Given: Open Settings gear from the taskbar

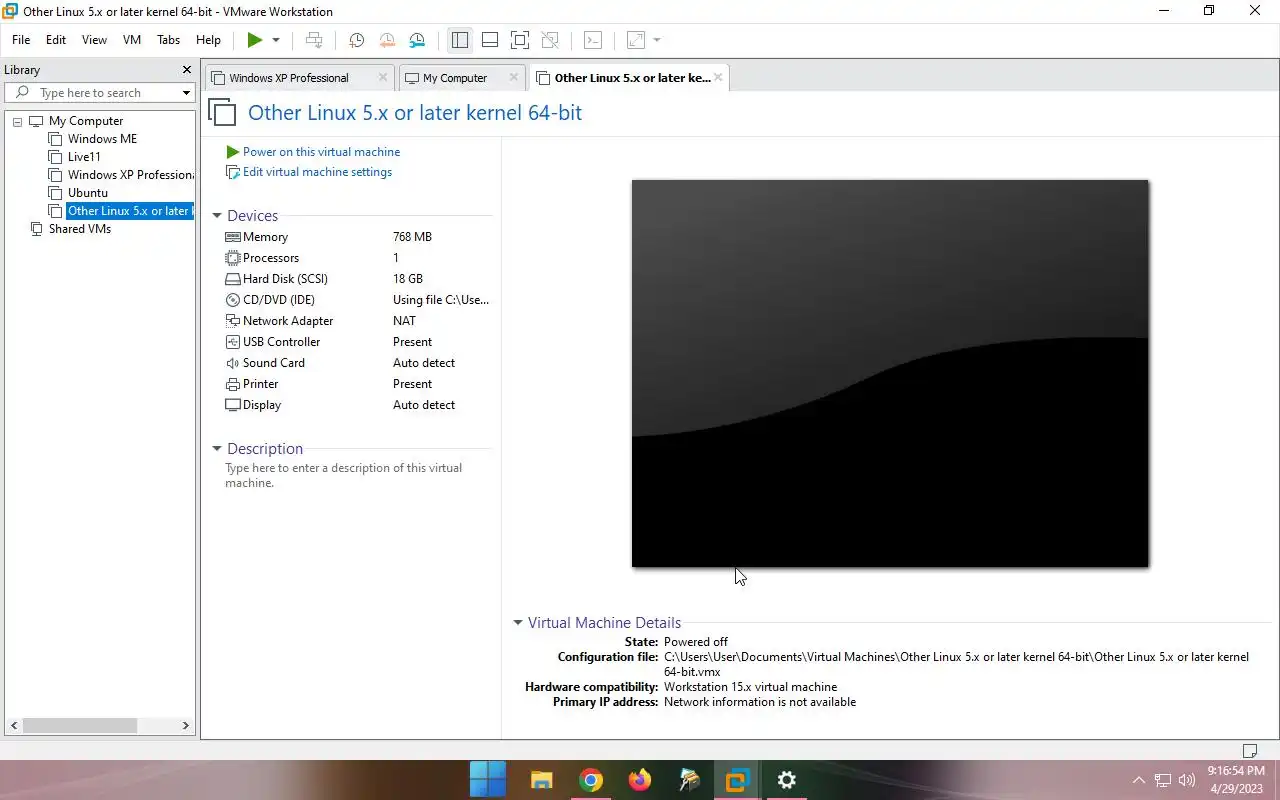Looking at the screenshot, I should click(x=787, y=780).
